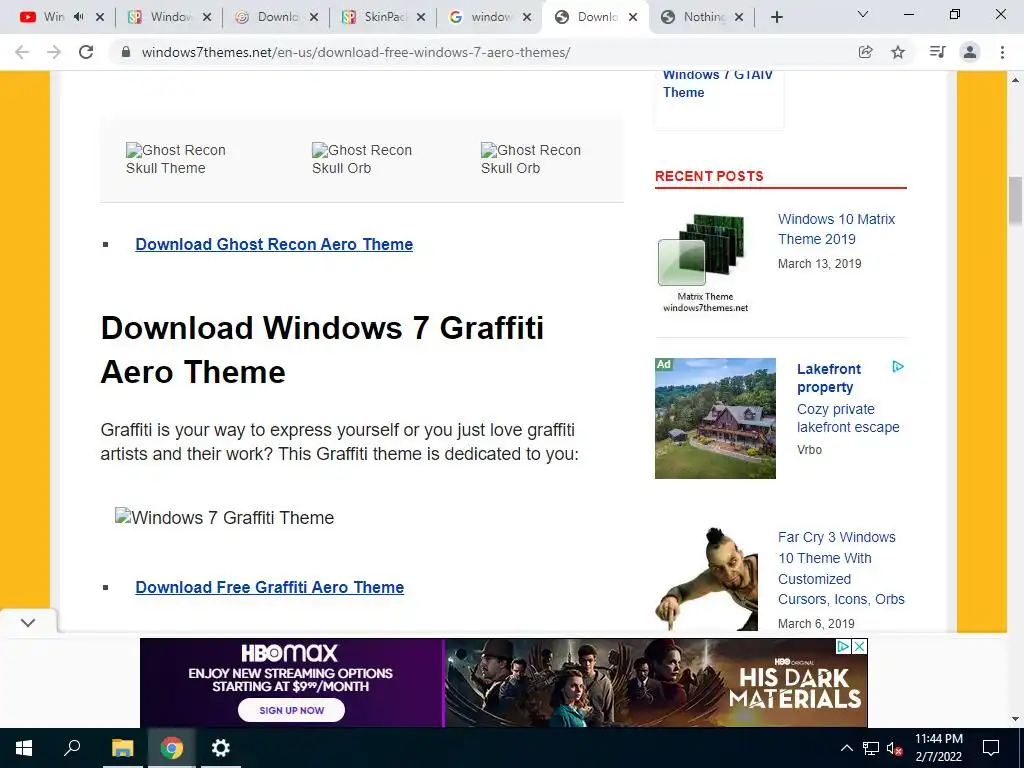Click the Windows 7 Graffiti Theme image
This screenshot has width=1024, height=768.
224,517
